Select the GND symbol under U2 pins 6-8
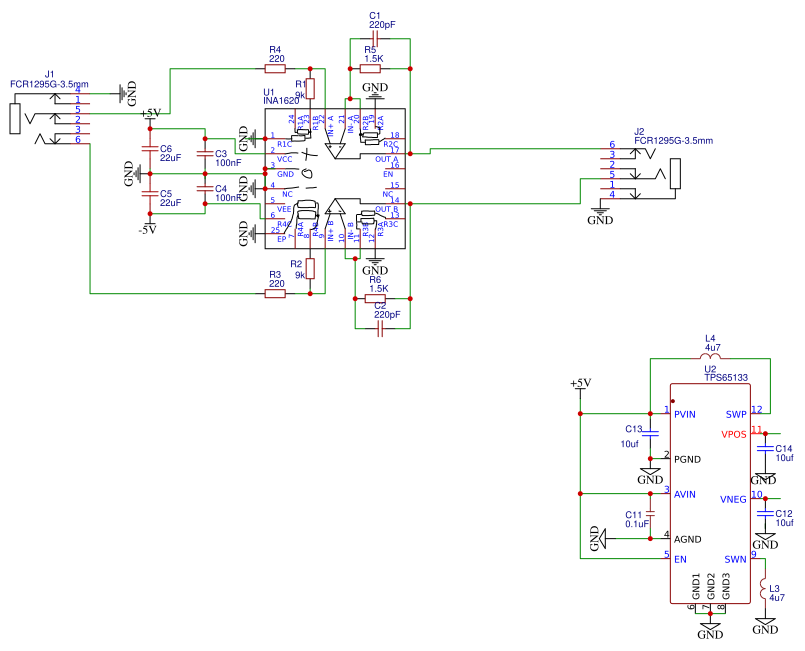The width and height of the screenshot is (805, 651). 710,631
